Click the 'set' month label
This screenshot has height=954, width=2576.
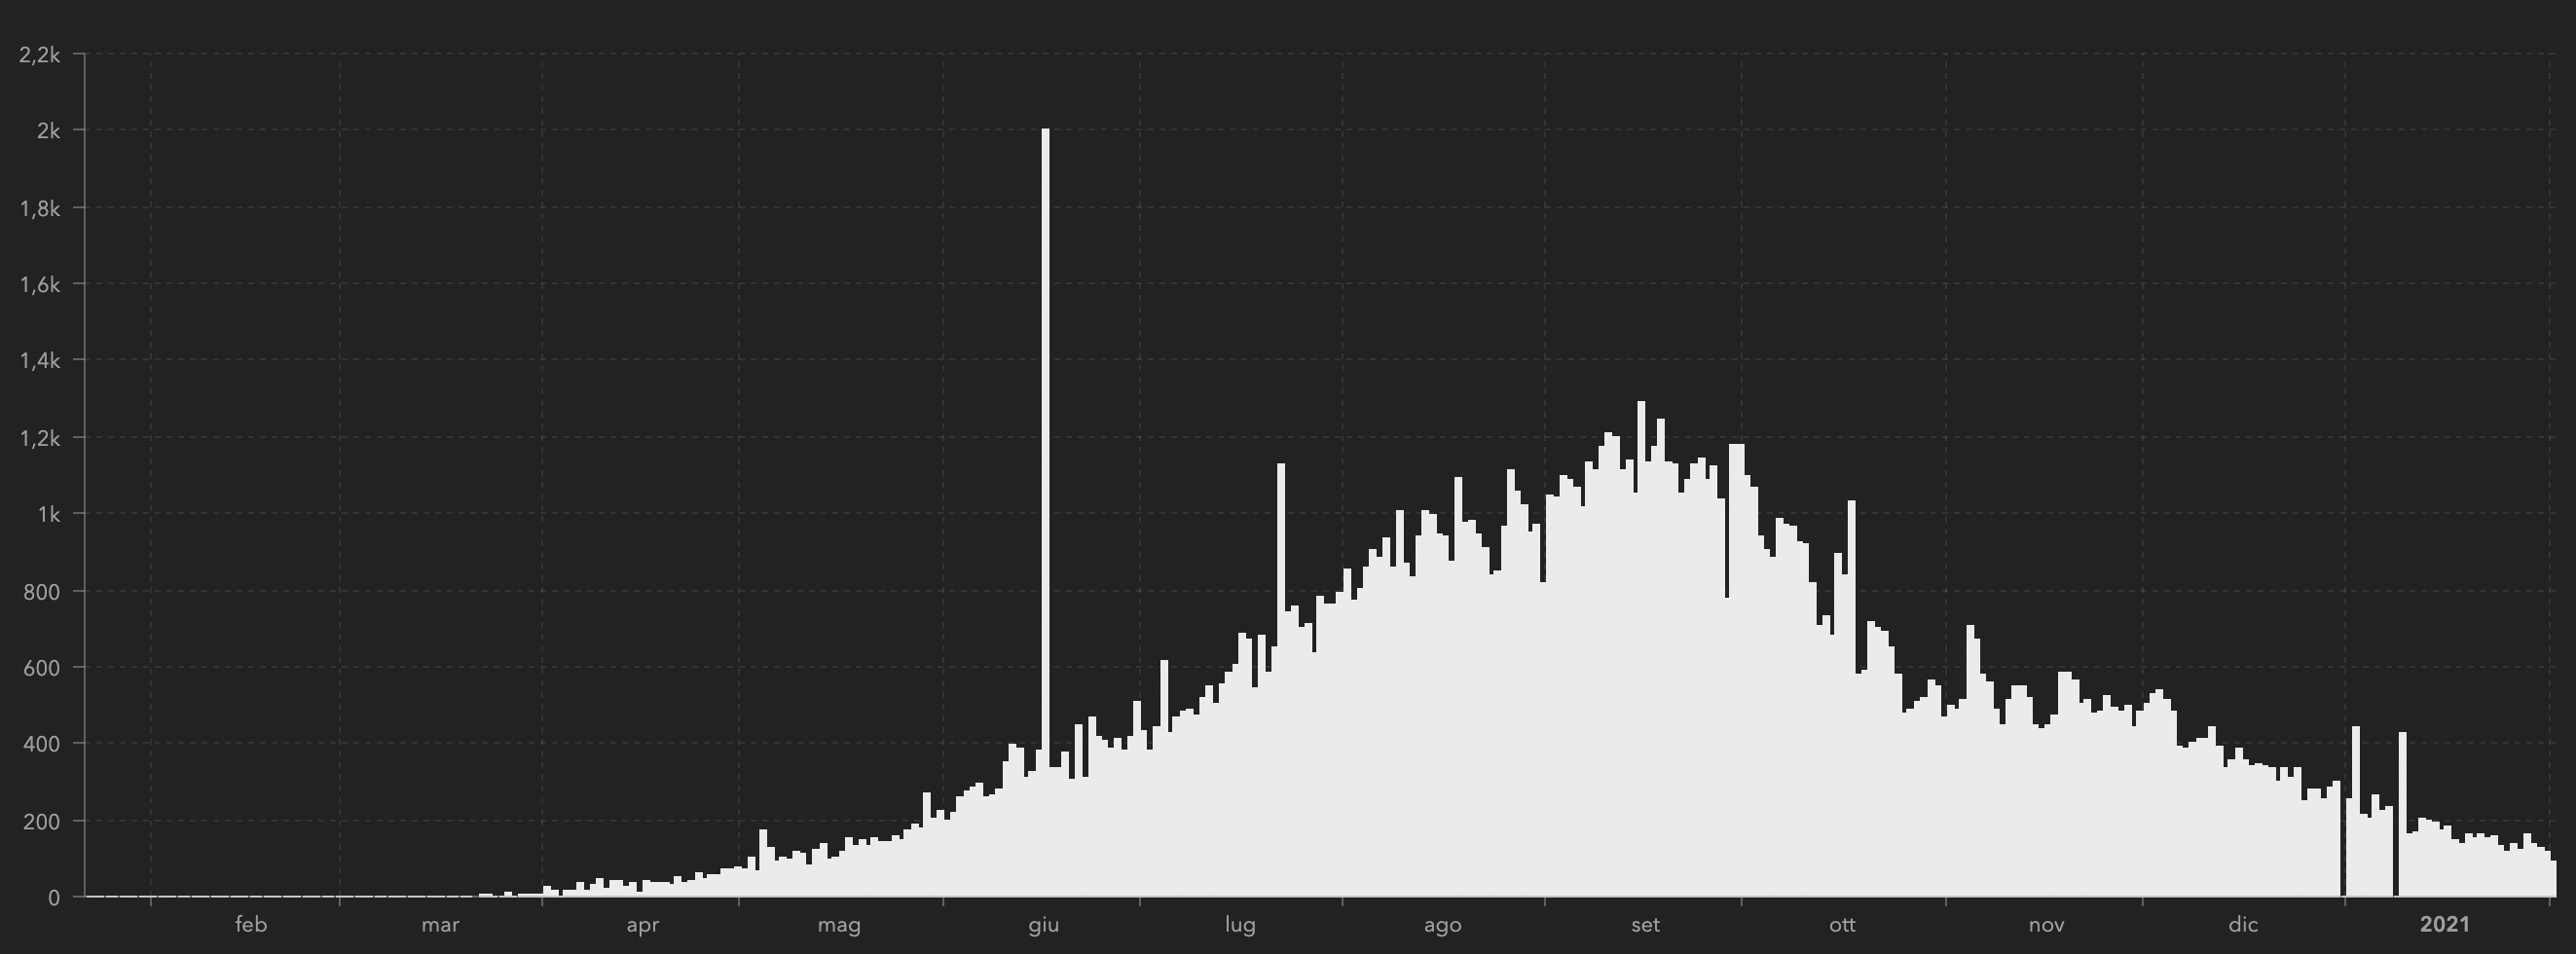[x=1645, y=925]
